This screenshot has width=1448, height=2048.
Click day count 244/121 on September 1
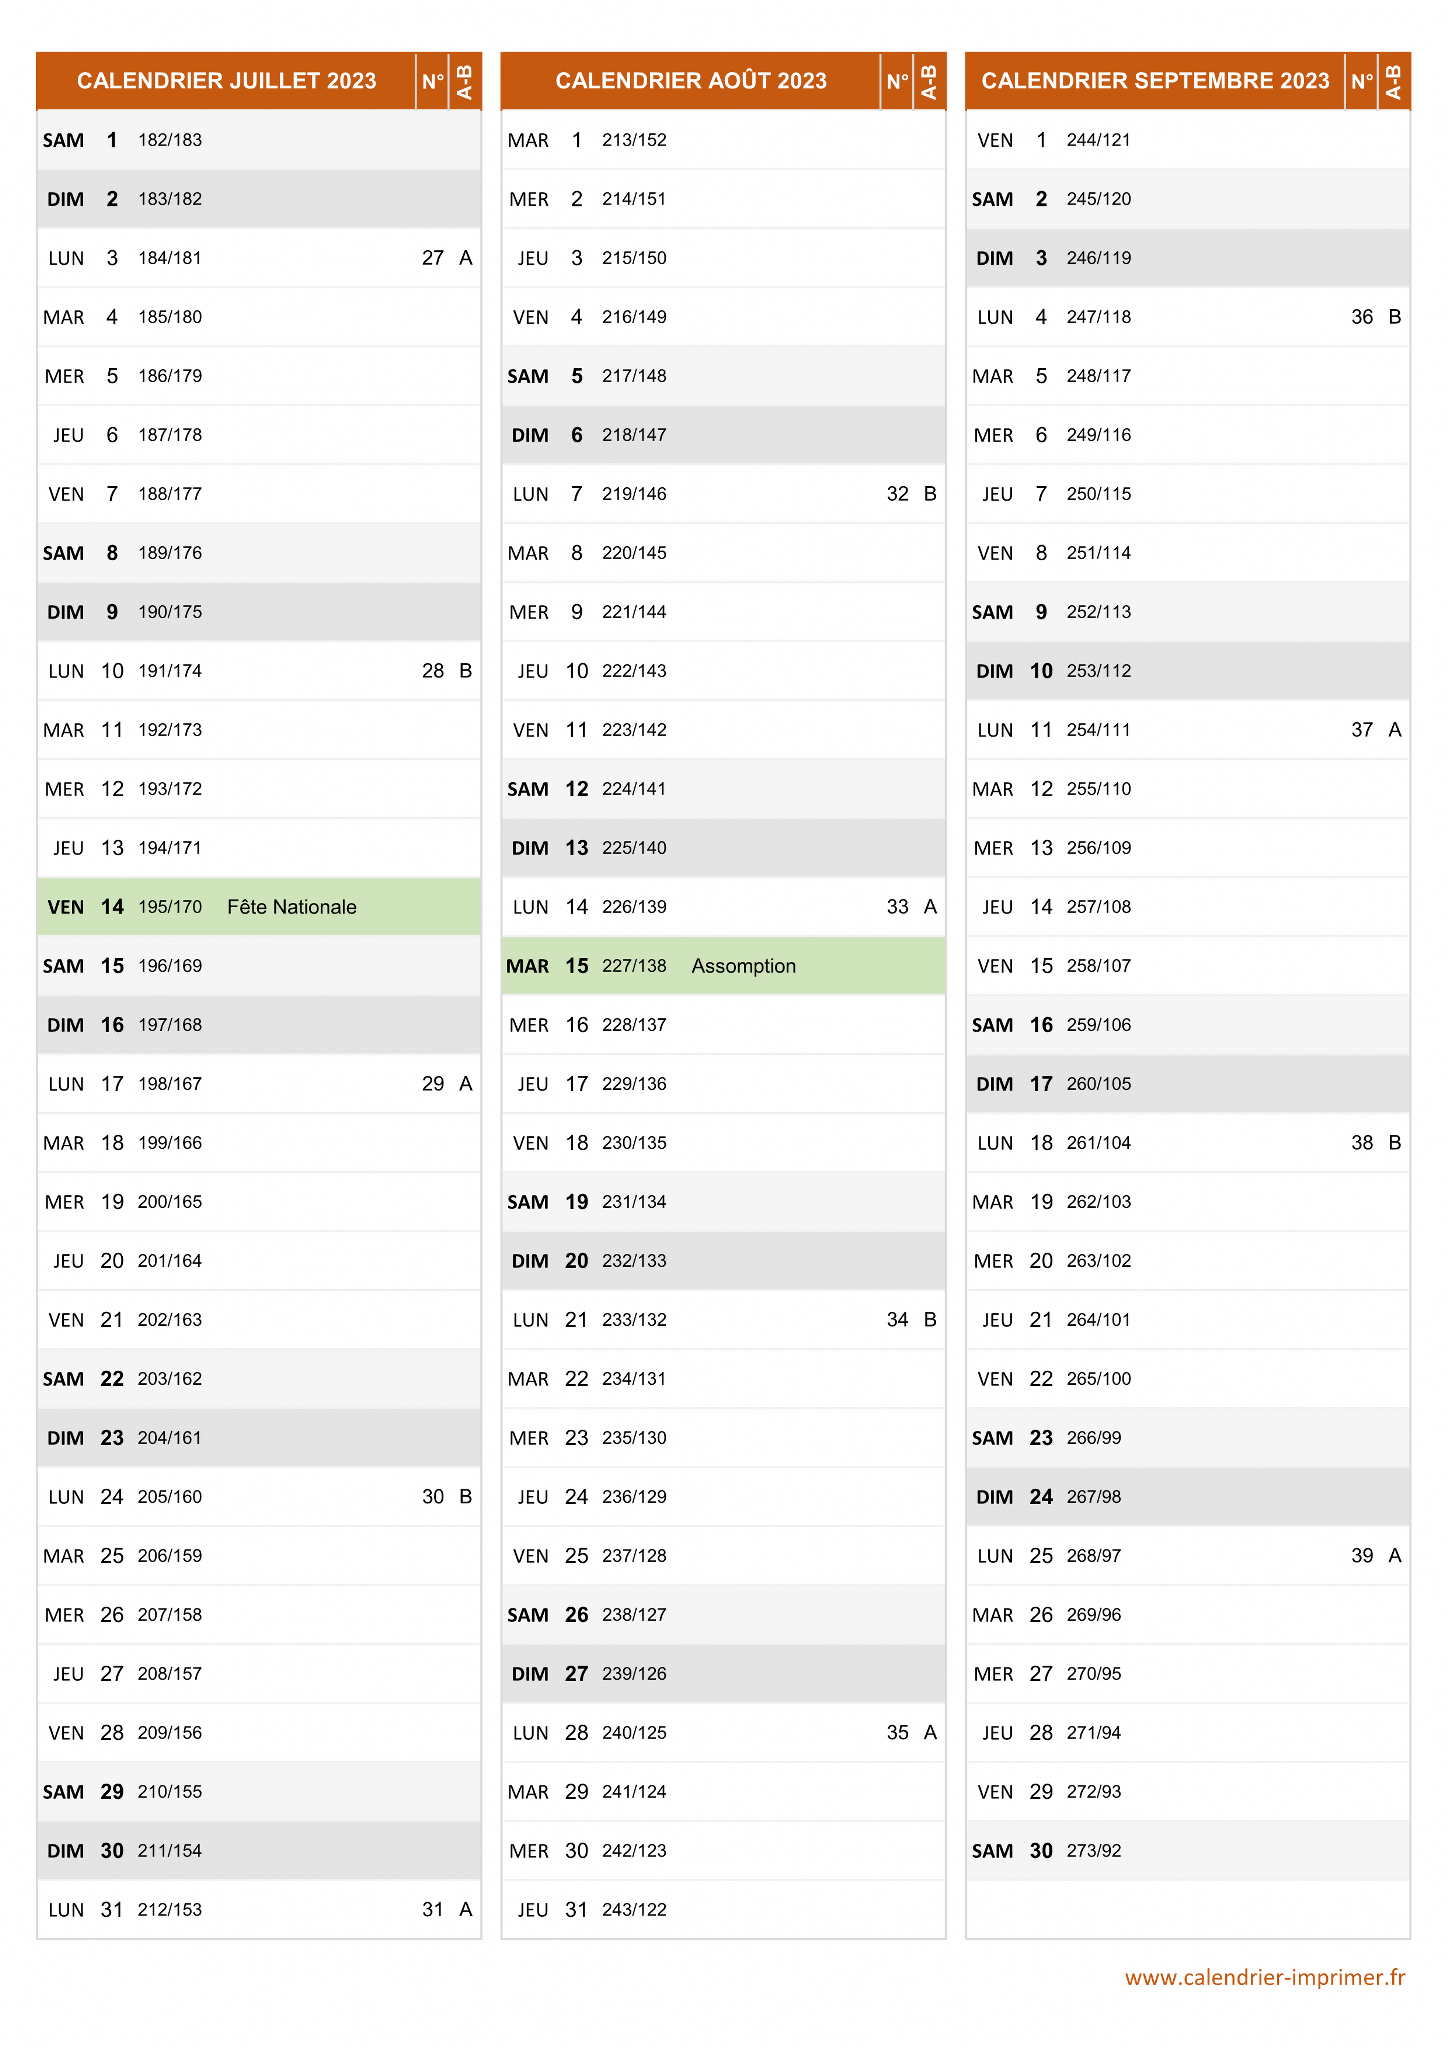[1098, 140]
